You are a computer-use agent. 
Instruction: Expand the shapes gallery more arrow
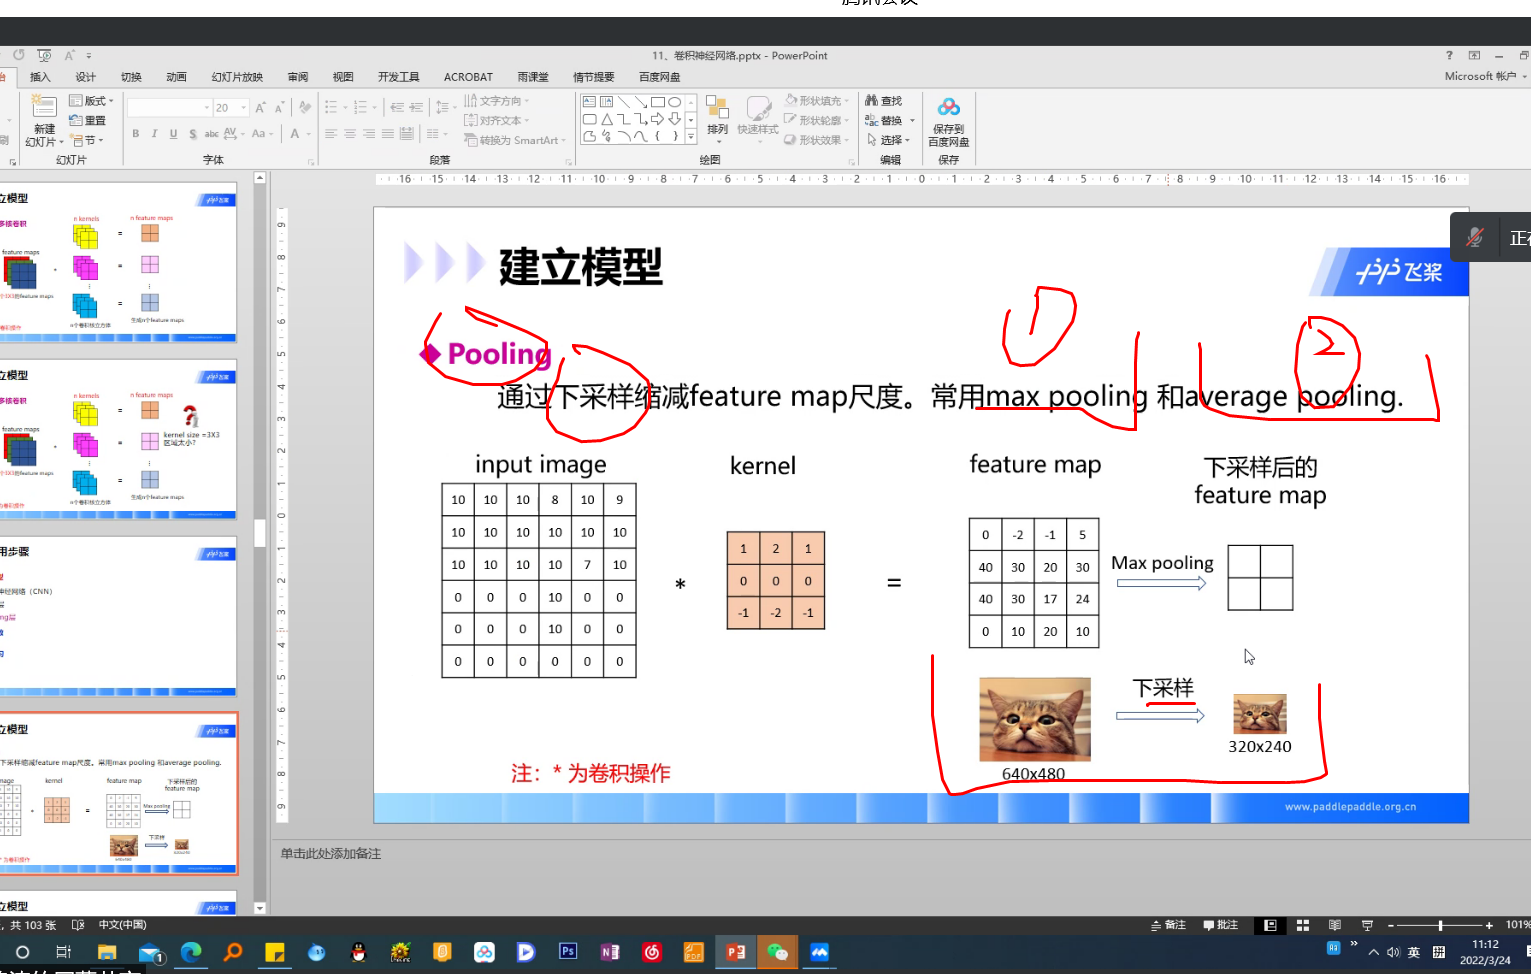[x=691, y=136]
